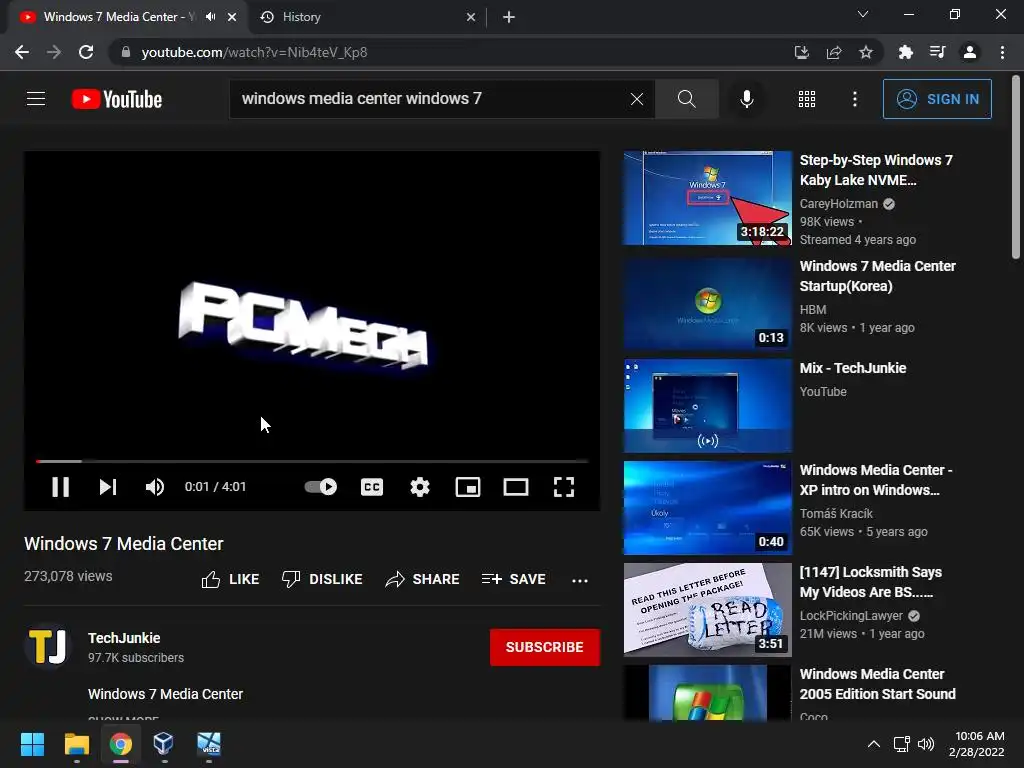Open the video settings gear
The image size is (1024, 768).
pyautogui.click(x=419, y=487)
